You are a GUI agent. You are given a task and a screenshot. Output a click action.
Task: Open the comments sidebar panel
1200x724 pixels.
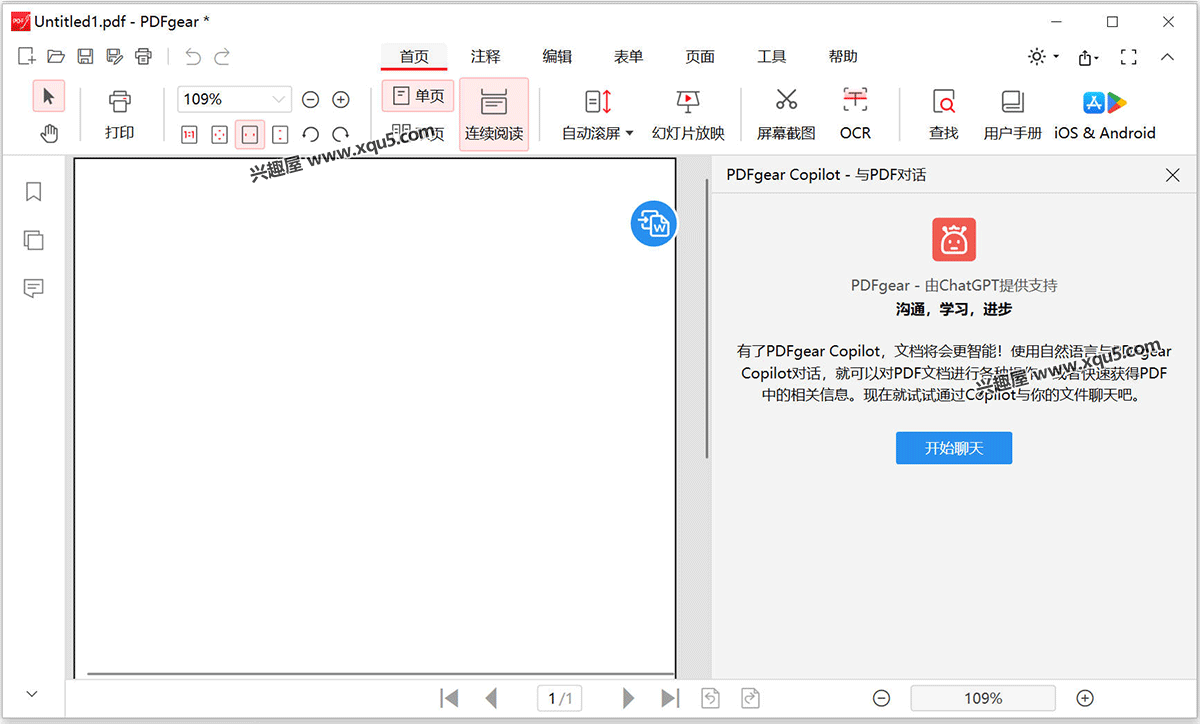pyautogui.click(x=33, y=289)
